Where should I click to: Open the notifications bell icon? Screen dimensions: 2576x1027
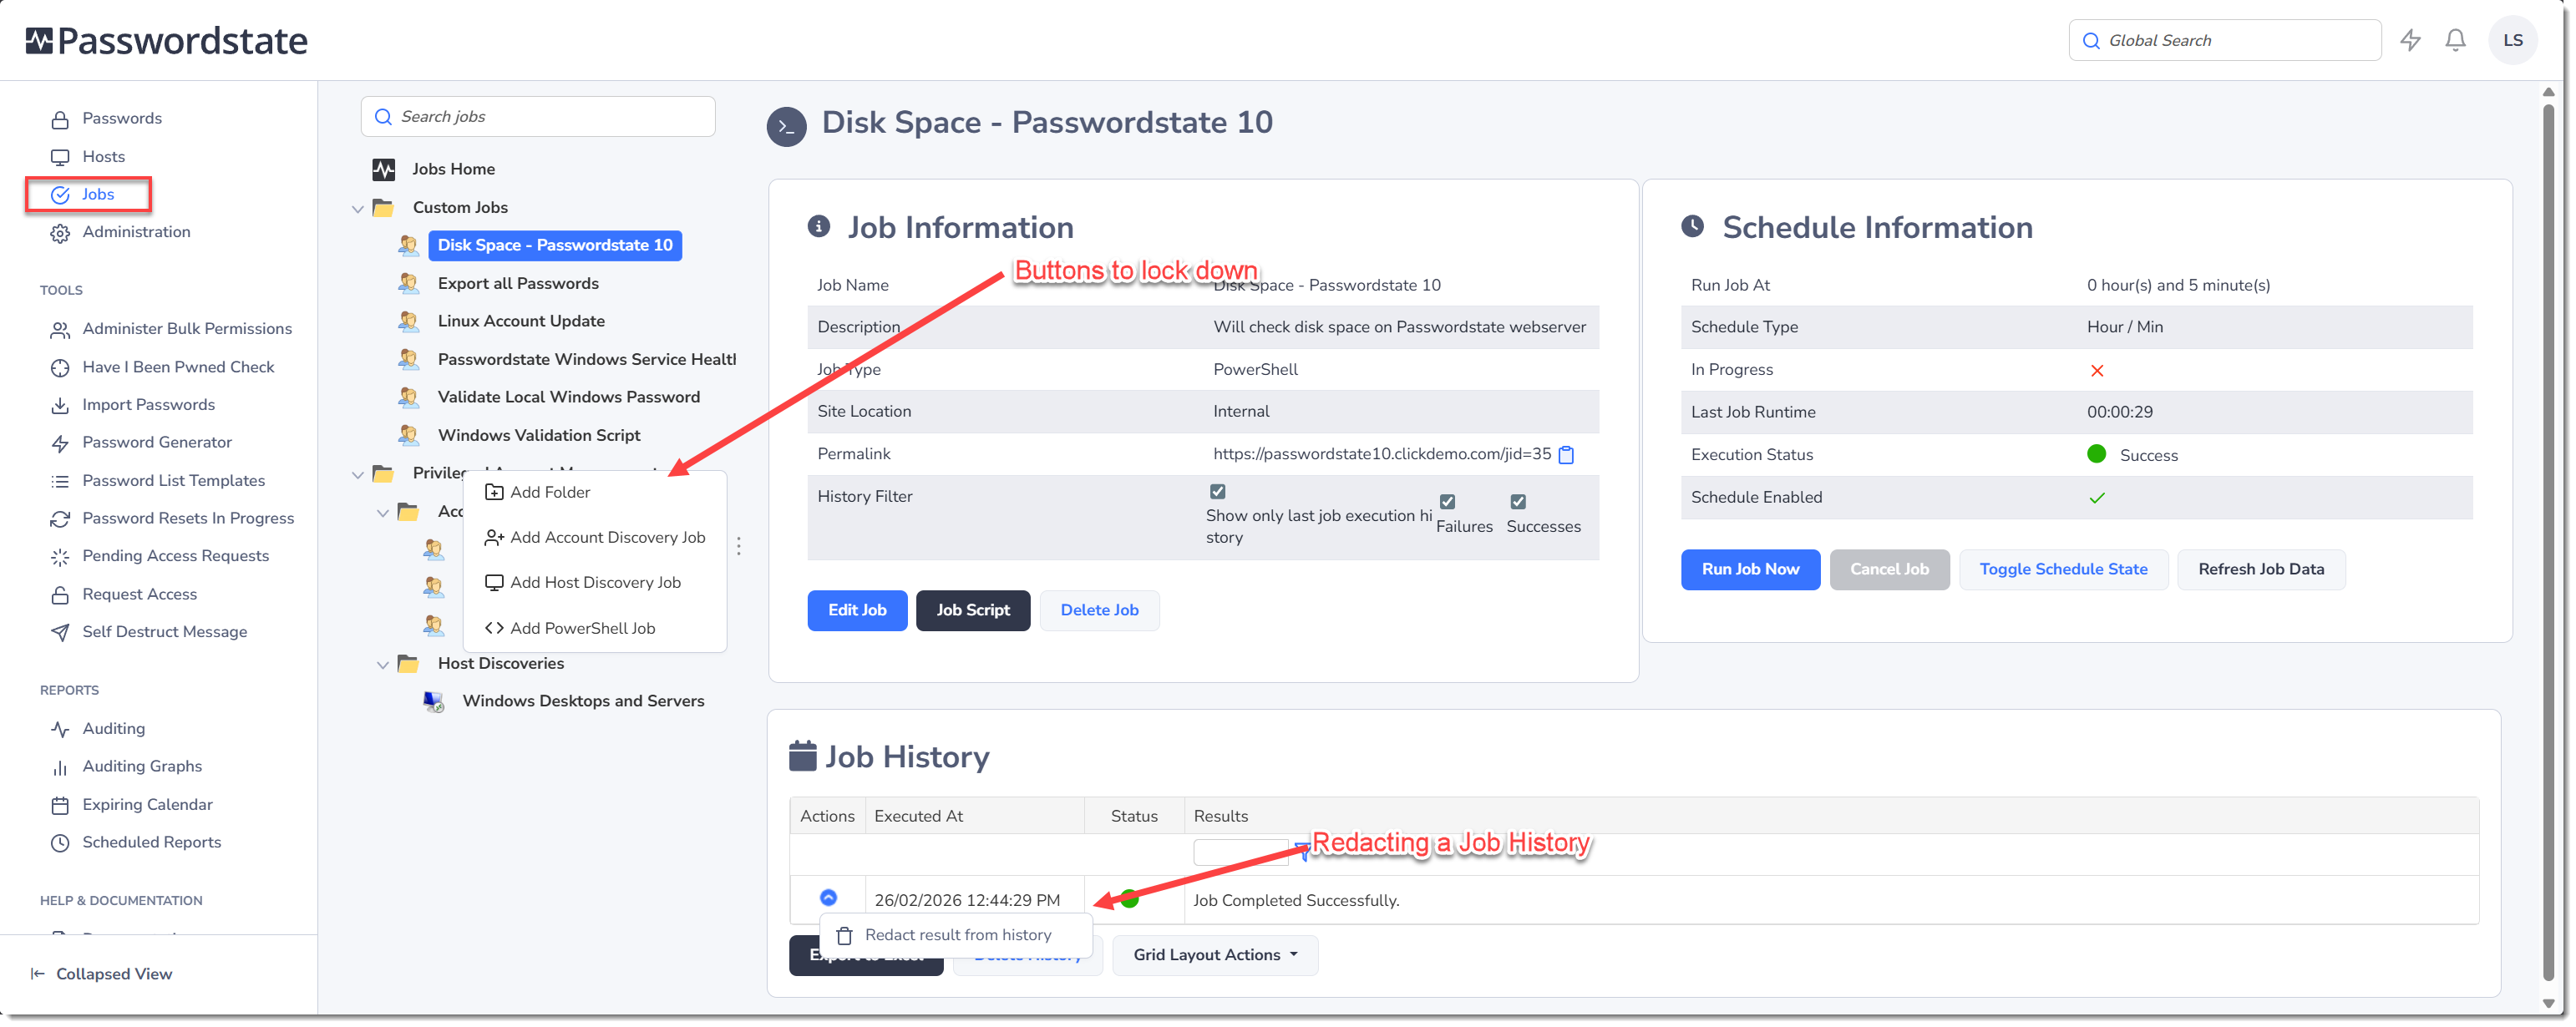coord(2455,40)
